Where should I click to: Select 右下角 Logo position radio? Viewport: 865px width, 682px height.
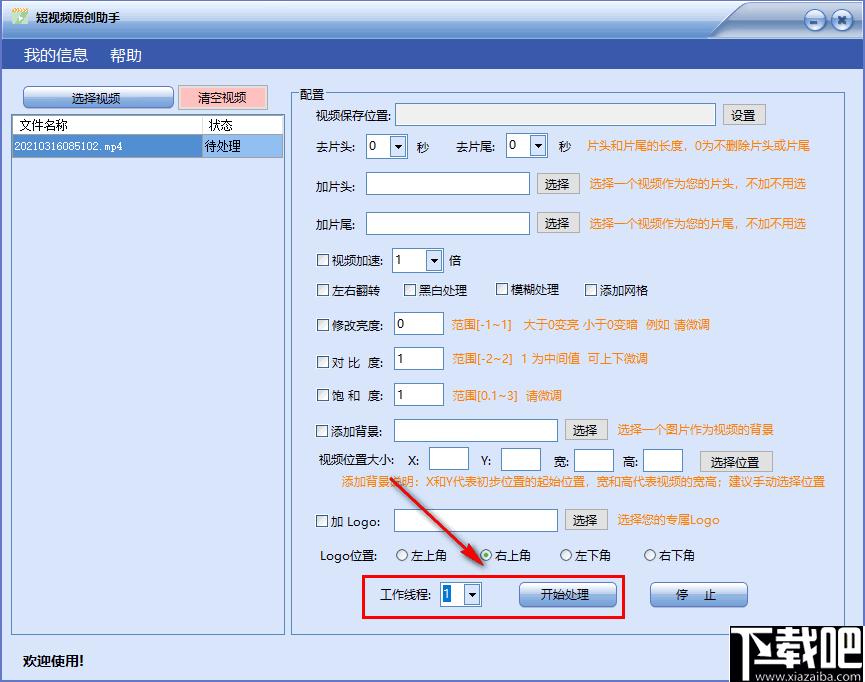click(x=650, y=555)
